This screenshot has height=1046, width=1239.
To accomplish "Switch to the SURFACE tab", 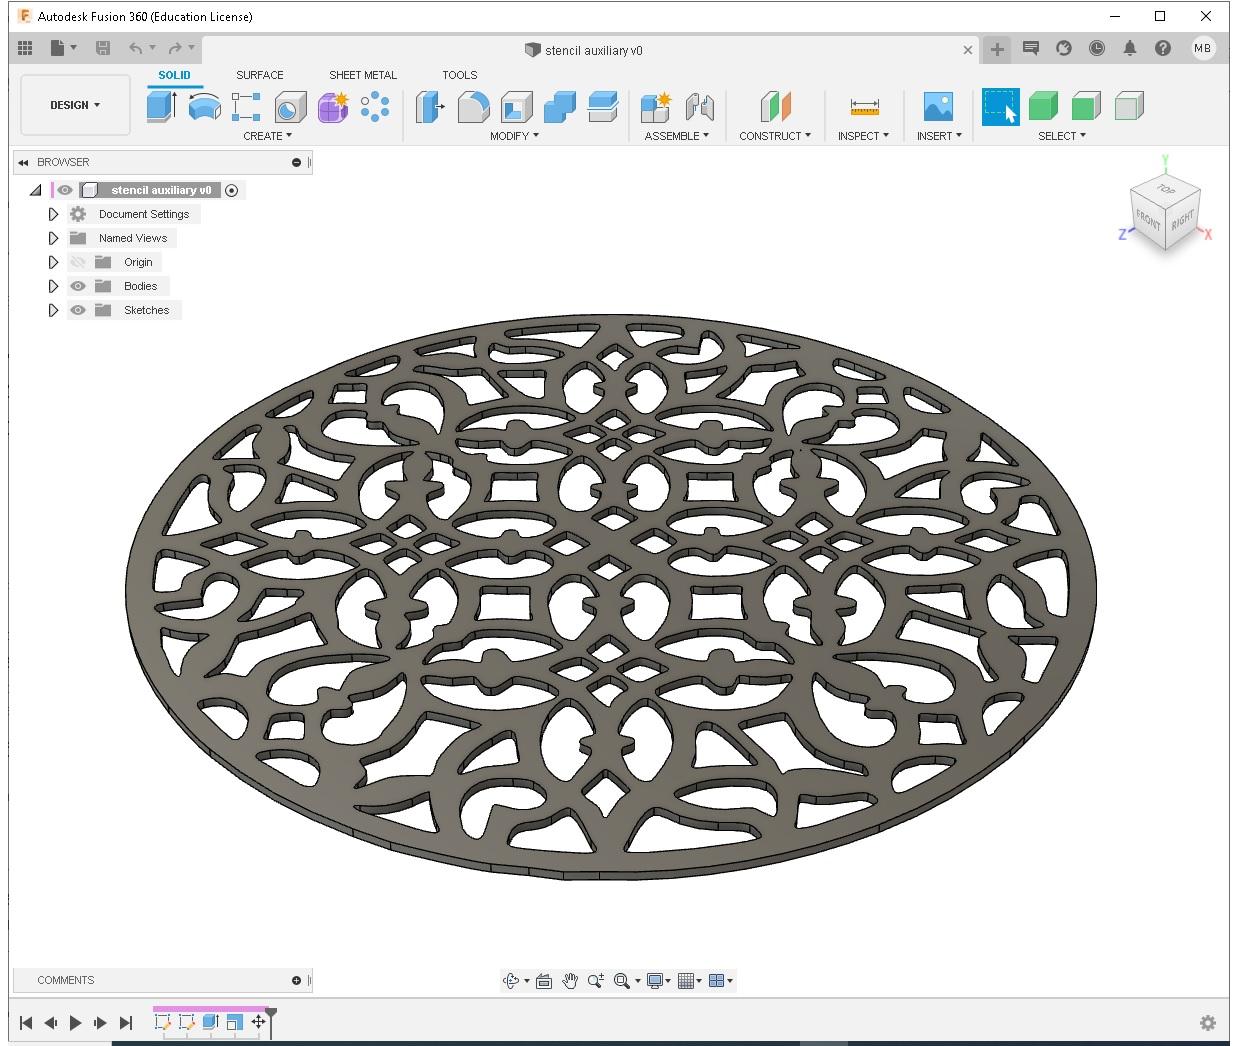I will click(x=259, y=75).
